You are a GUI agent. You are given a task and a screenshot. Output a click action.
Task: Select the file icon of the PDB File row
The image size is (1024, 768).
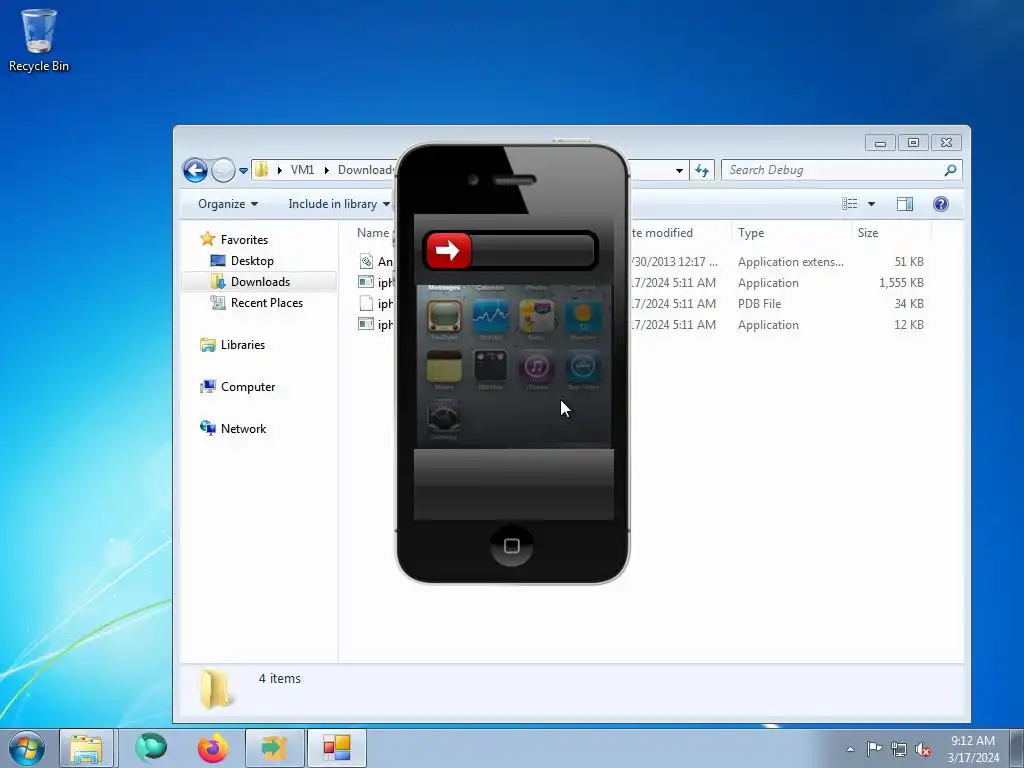click(x=366, y=304)
